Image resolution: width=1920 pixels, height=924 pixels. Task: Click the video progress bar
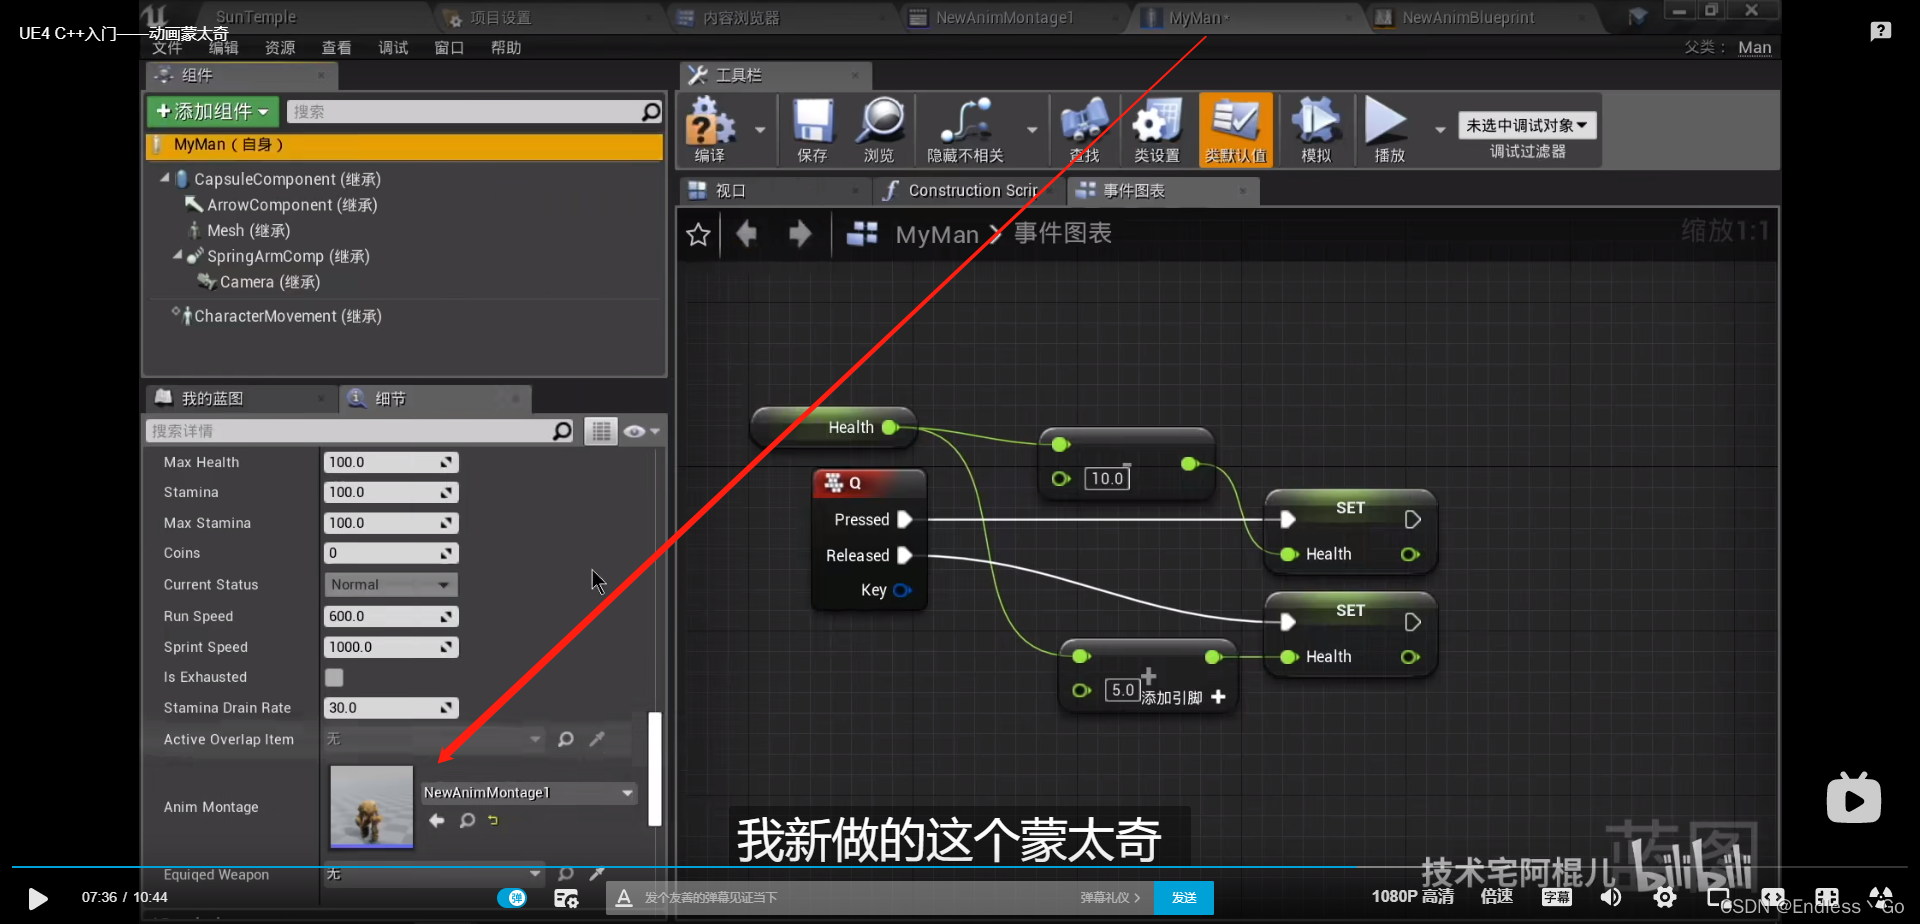coord(960,866)
